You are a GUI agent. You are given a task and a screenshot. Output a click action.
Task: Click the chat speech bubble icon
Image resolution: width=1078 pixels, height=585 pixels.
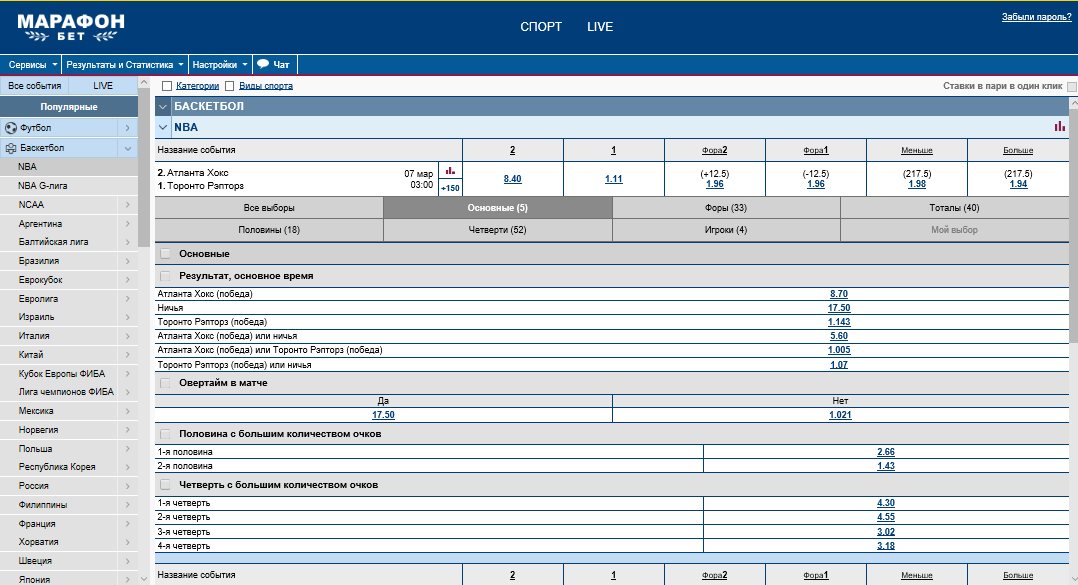tap(263, 64)
